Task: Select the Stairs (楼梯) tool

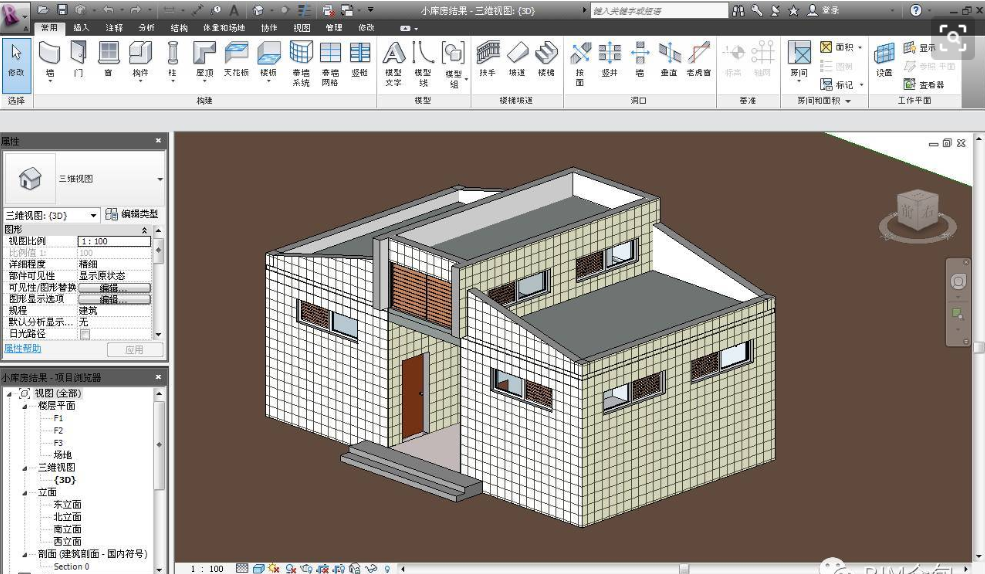Action: (x=547, y=60)
